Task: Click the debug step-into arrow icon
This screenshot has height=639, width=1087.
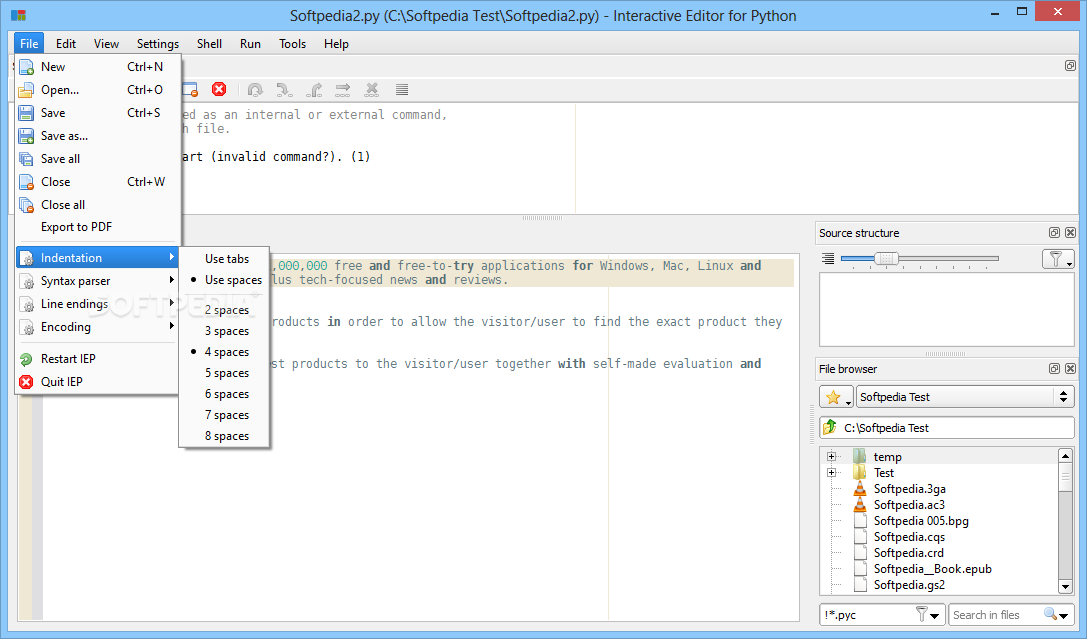Action: [284, 89]
